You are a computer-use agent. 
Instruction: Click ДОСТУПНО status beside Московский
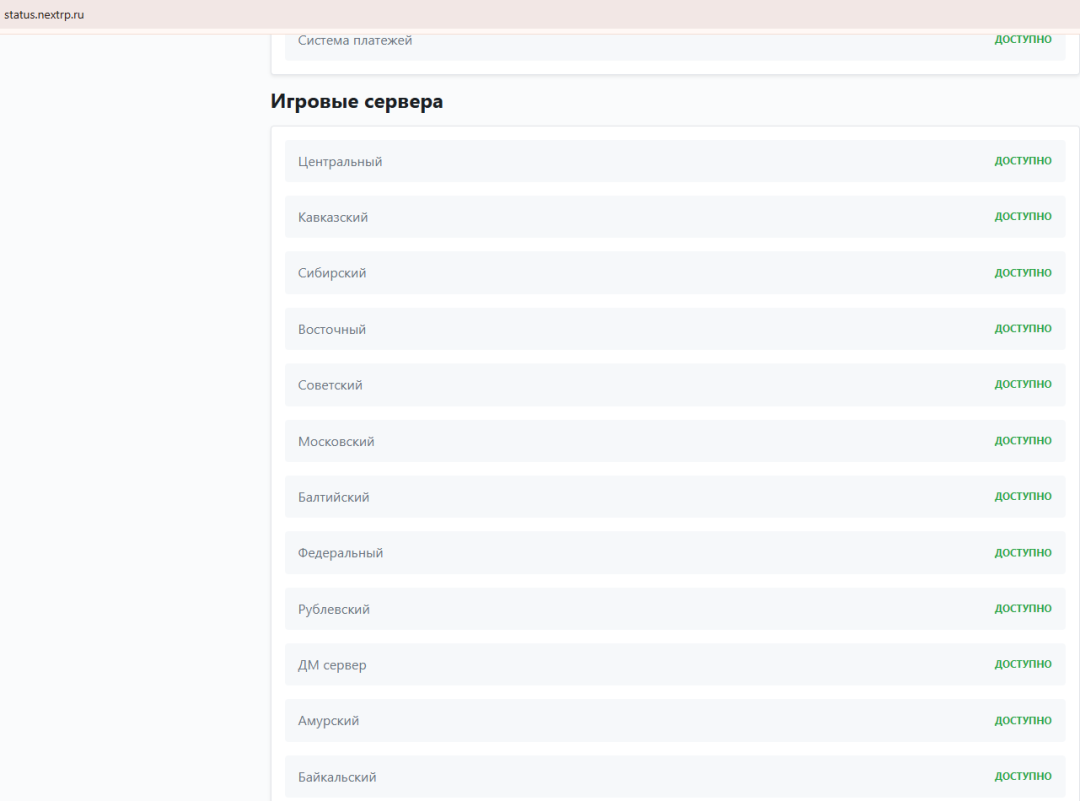1022,441
